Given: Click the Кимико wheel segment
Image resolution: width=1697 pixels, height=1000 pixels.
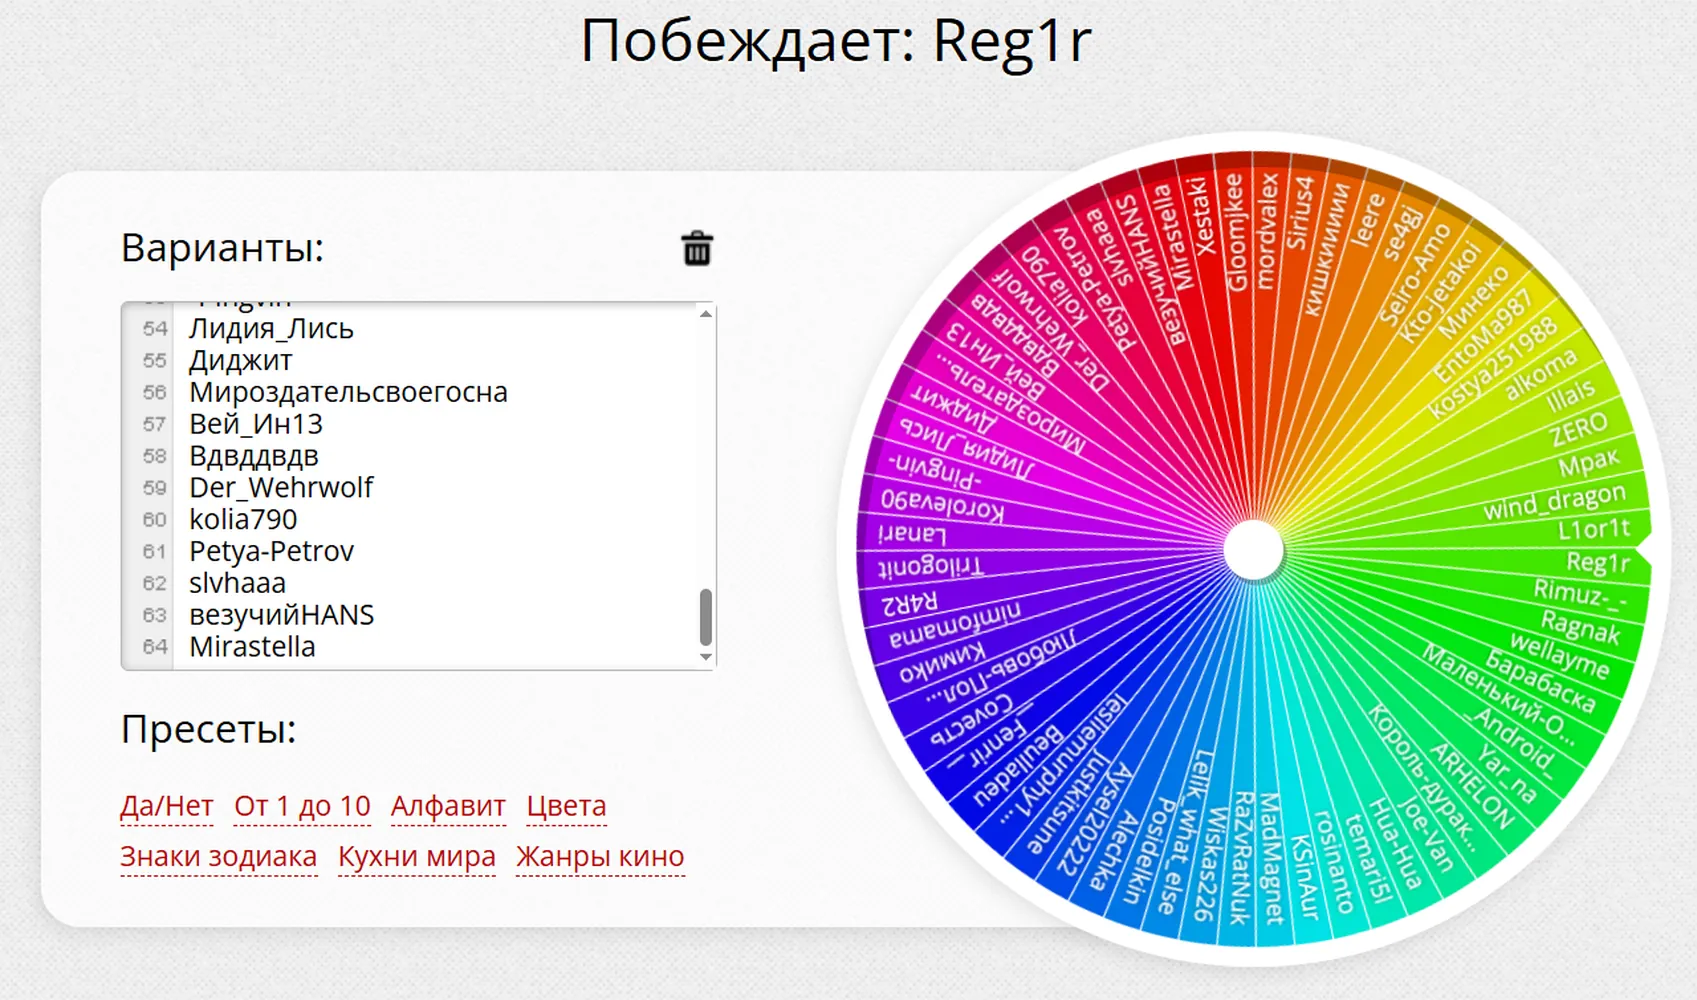Looking at the screenshot, I should (943, 664).
